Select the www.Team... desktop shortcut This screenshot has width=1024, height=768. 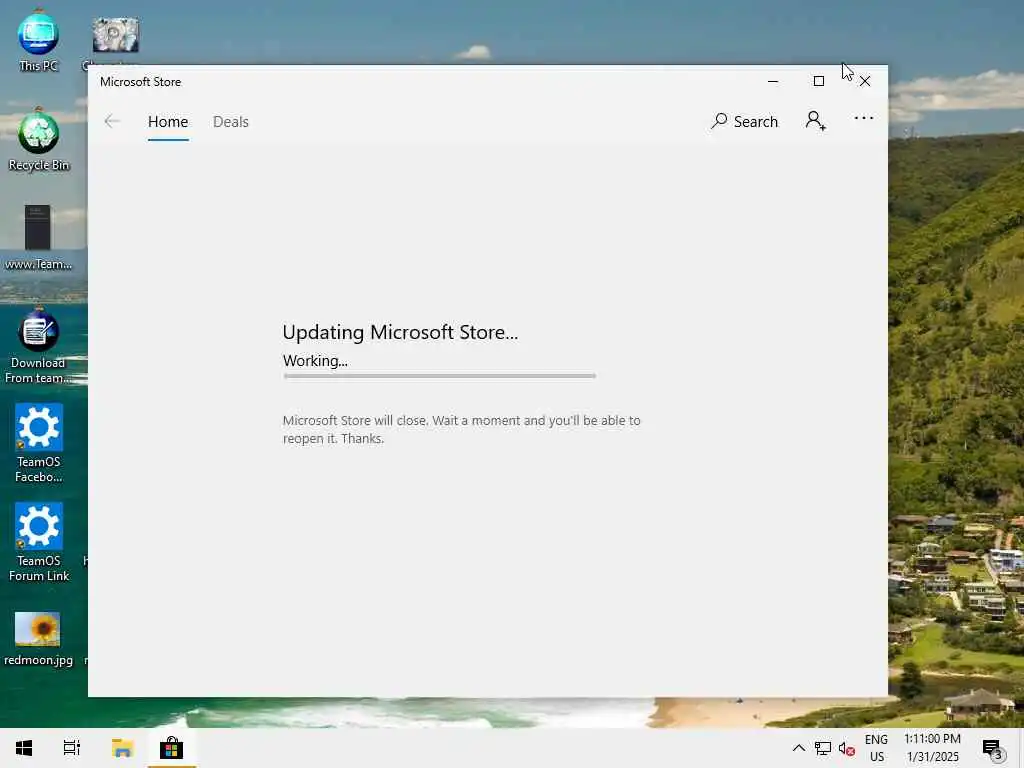point(38,238)
